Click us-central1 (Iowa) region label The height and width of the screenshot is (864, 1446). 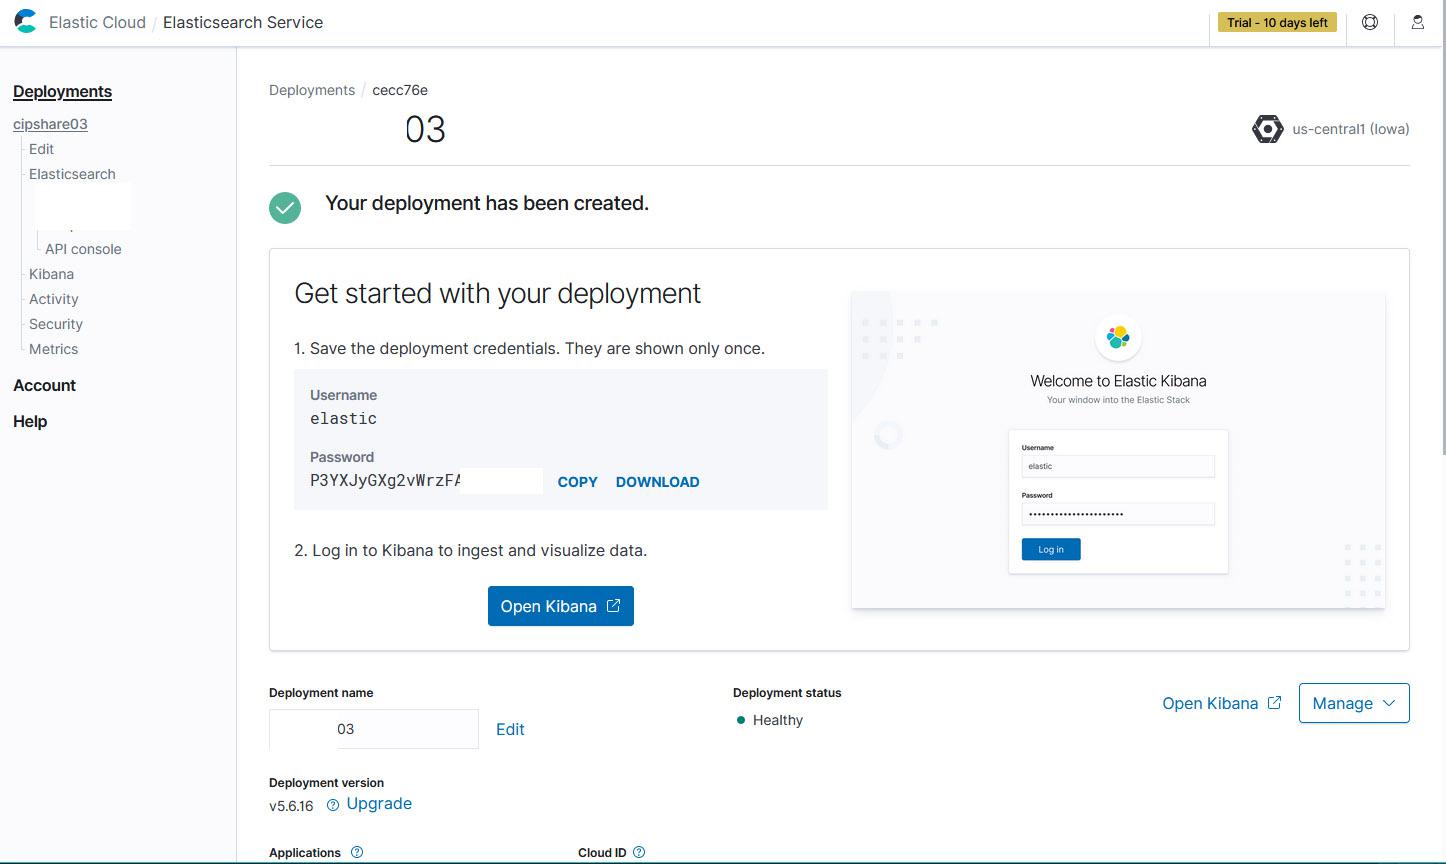tap(1351, 129)
